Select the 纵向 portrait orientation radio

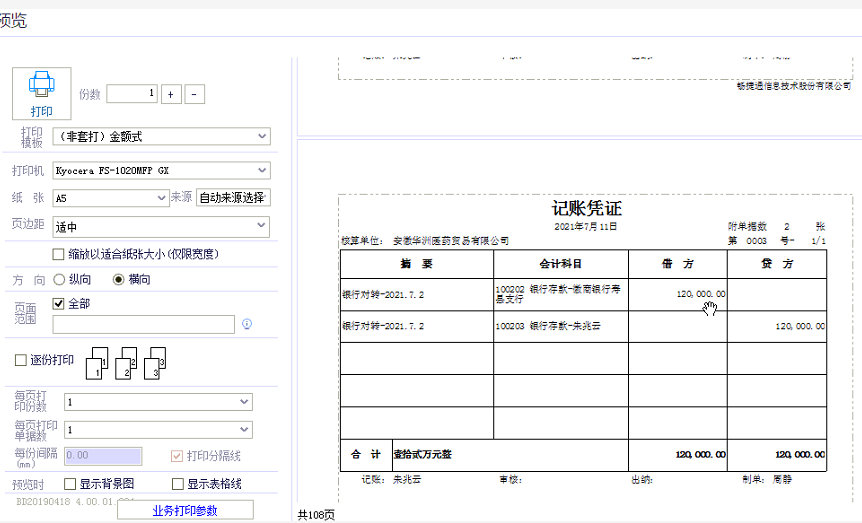pyautogui.click(x=59, y=279)
